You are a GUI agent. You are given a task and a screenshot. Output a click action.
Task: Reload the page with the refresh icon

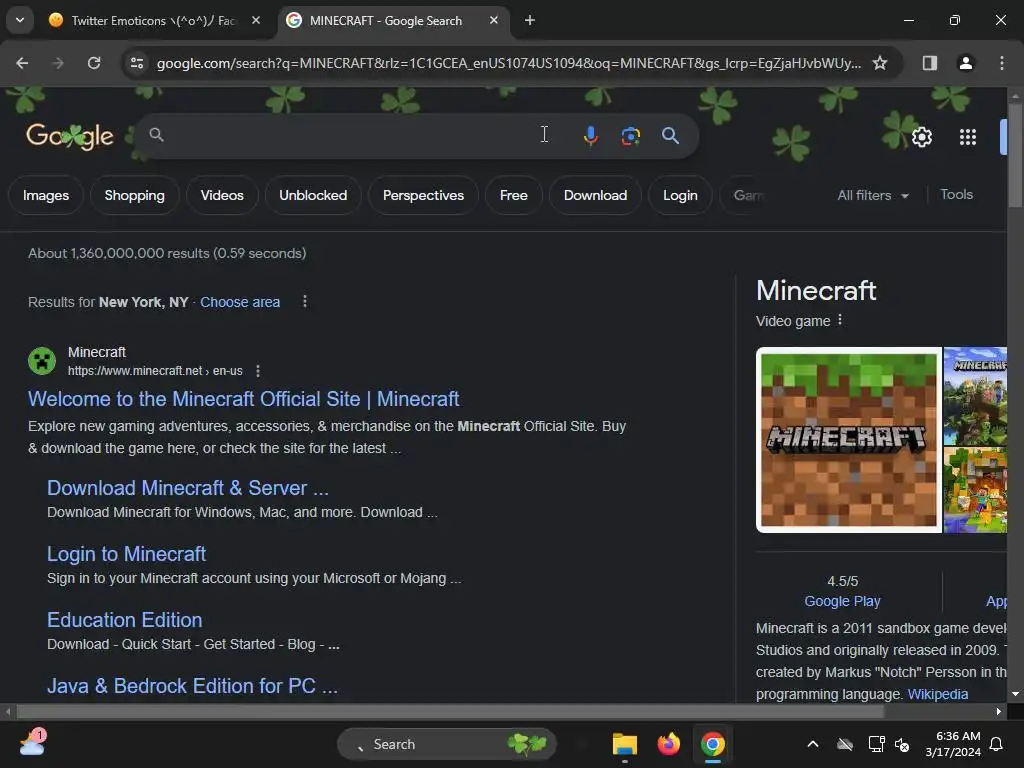pos(94,63)
